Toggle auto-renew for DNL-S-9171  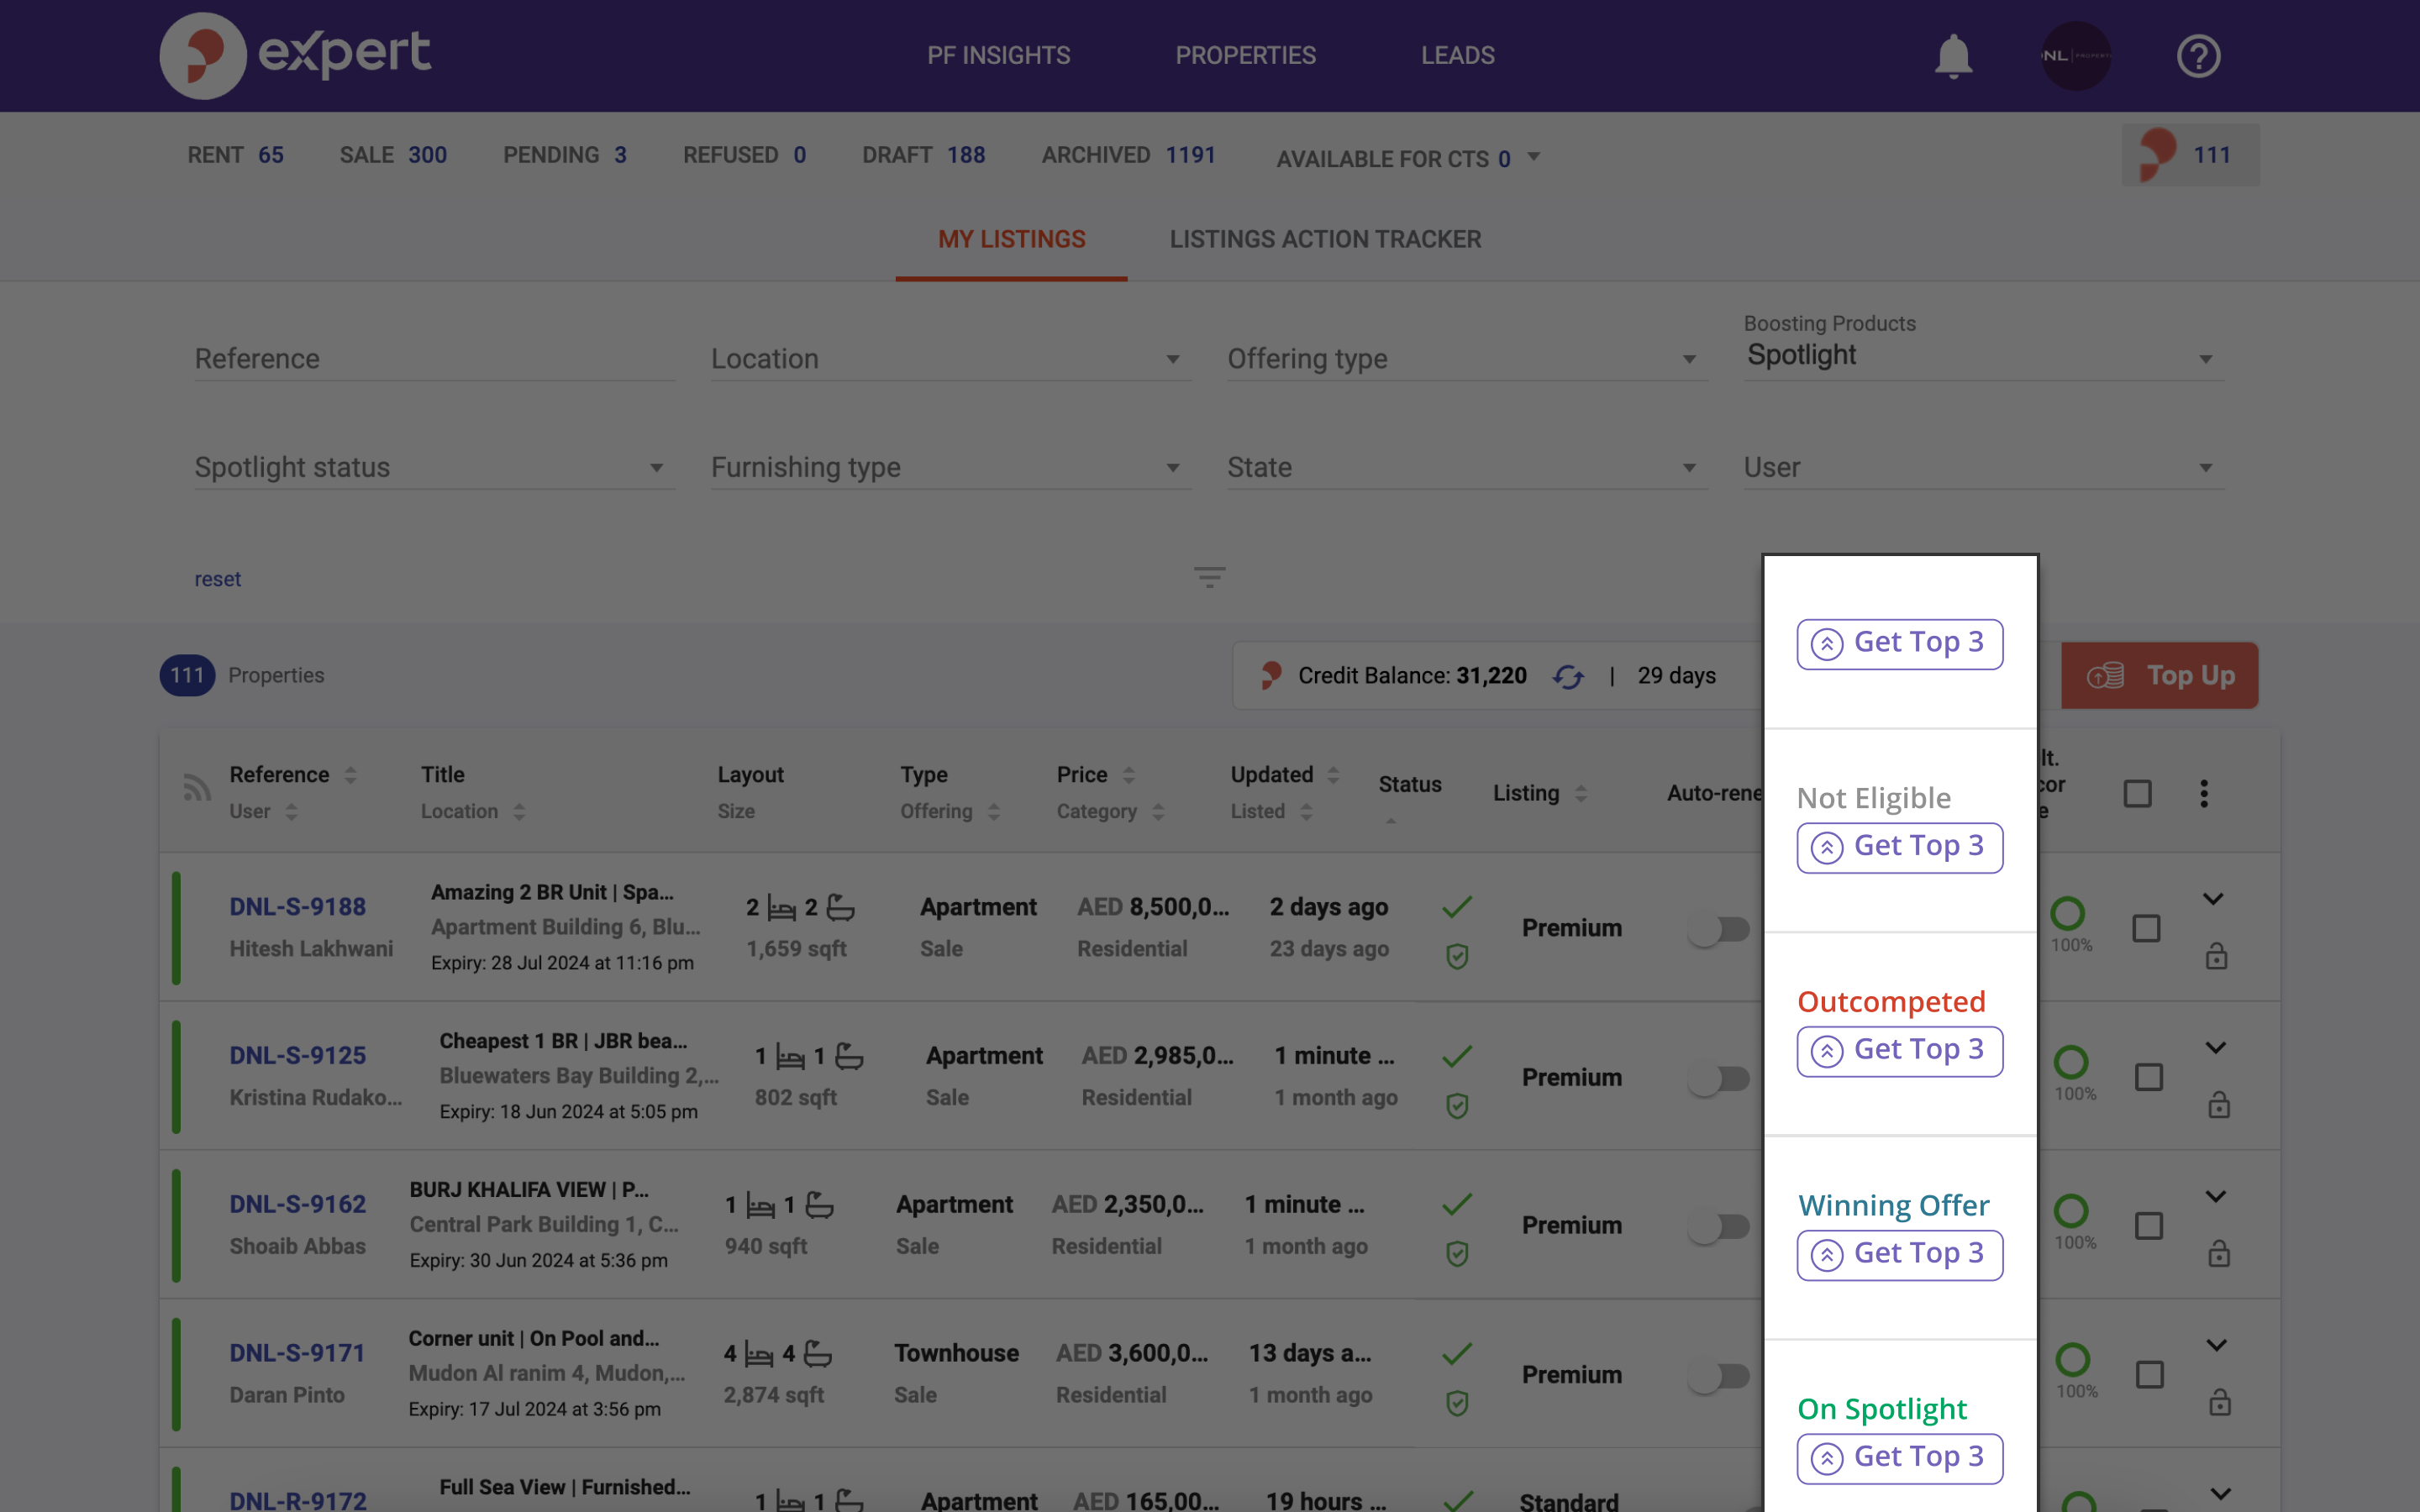(x=1720, y=1376)
